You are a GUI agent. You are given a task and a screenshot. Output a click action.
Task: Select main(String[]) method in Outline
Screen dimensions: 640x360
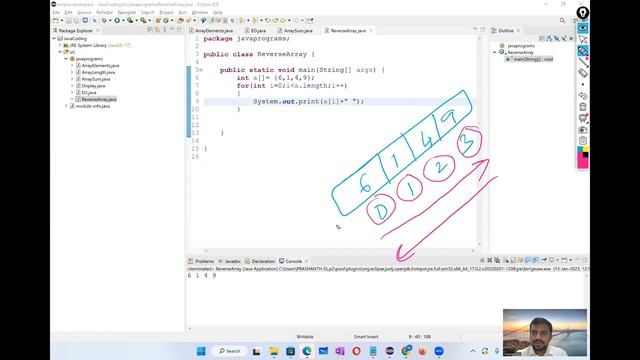pyautogui.click(x=530, y=59)
